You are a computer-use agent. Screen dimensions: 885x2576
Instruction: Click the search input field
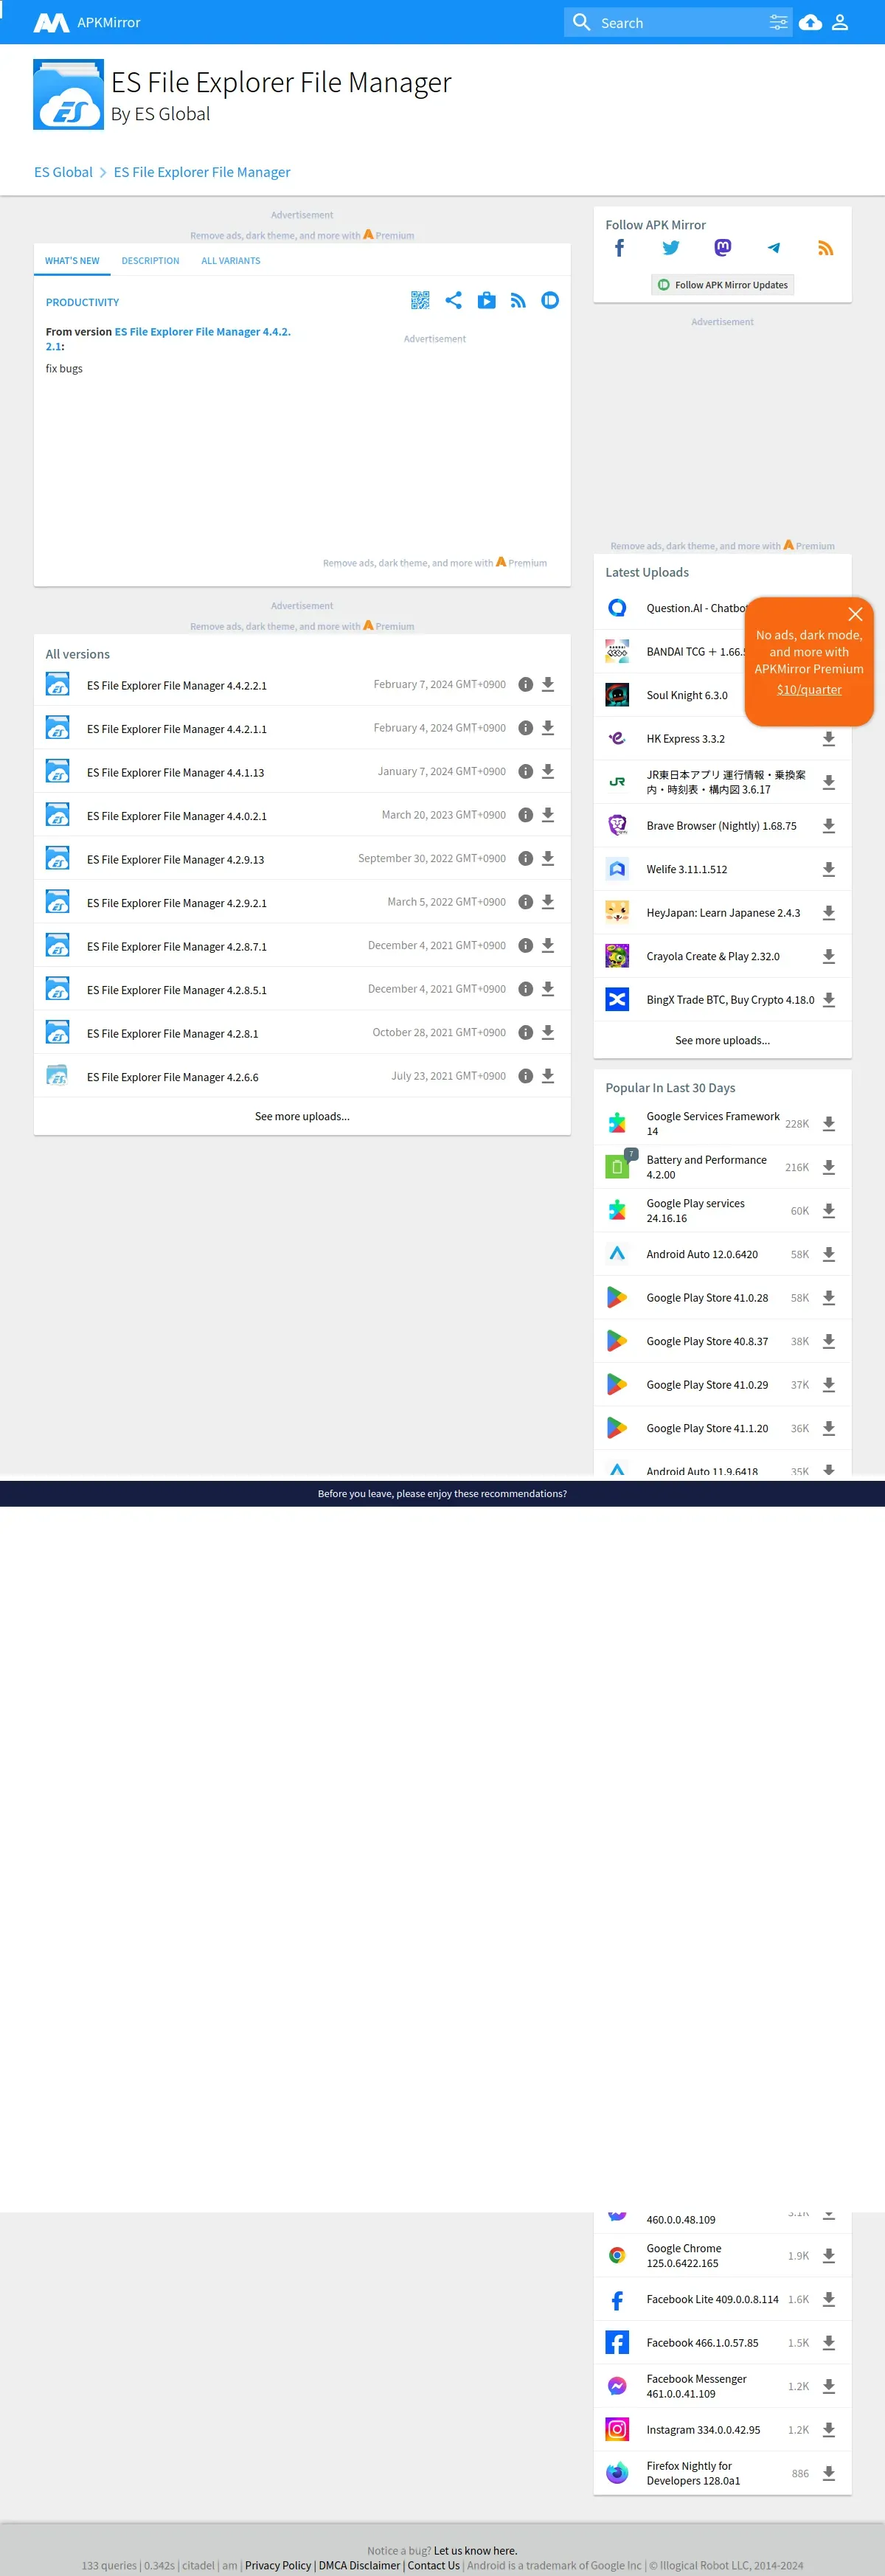click(x=680, y=22)
